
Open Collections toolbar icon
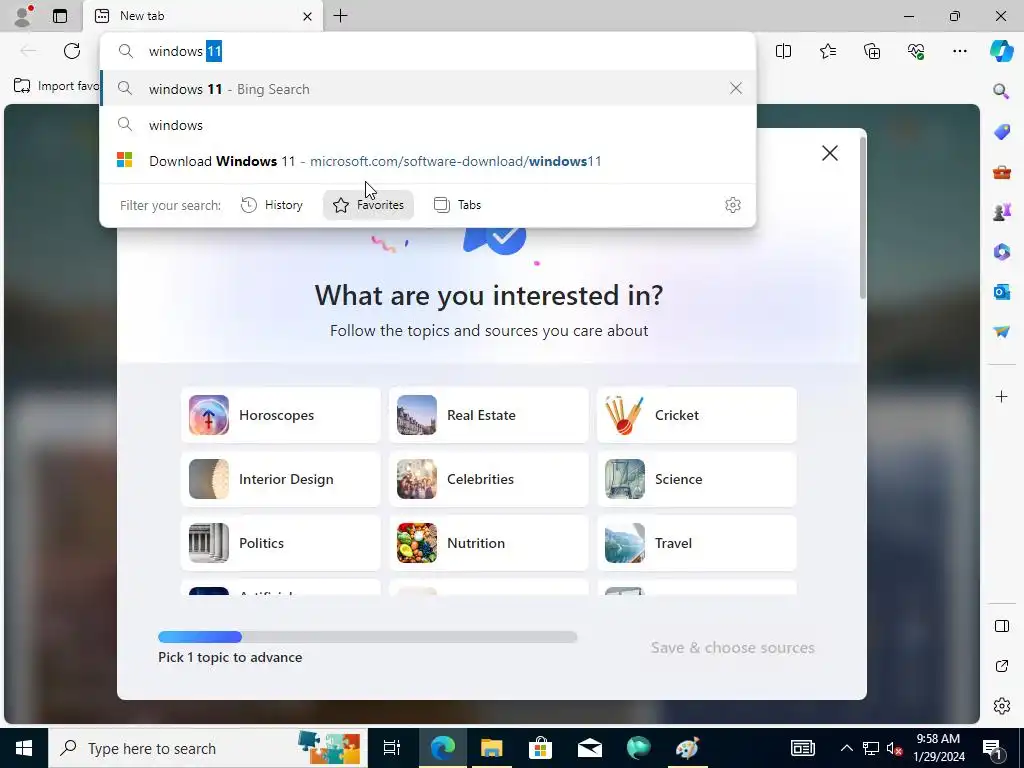coord(872,51)
